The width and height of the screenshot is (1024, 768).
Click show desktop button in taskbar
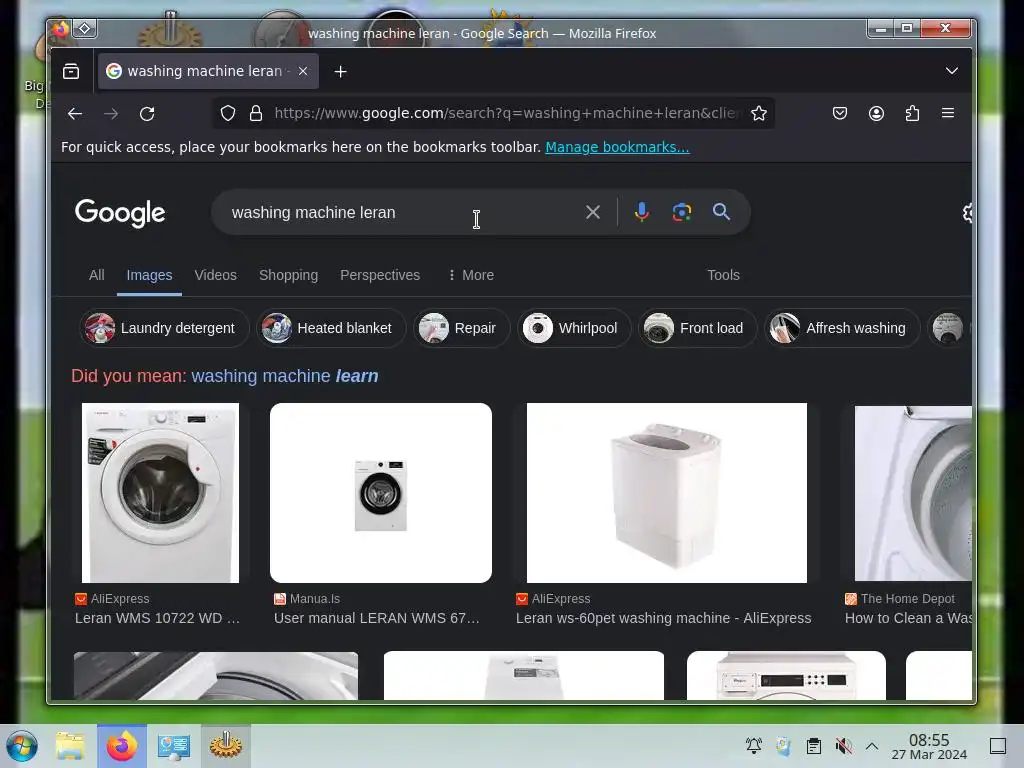[x=998, y=746]
